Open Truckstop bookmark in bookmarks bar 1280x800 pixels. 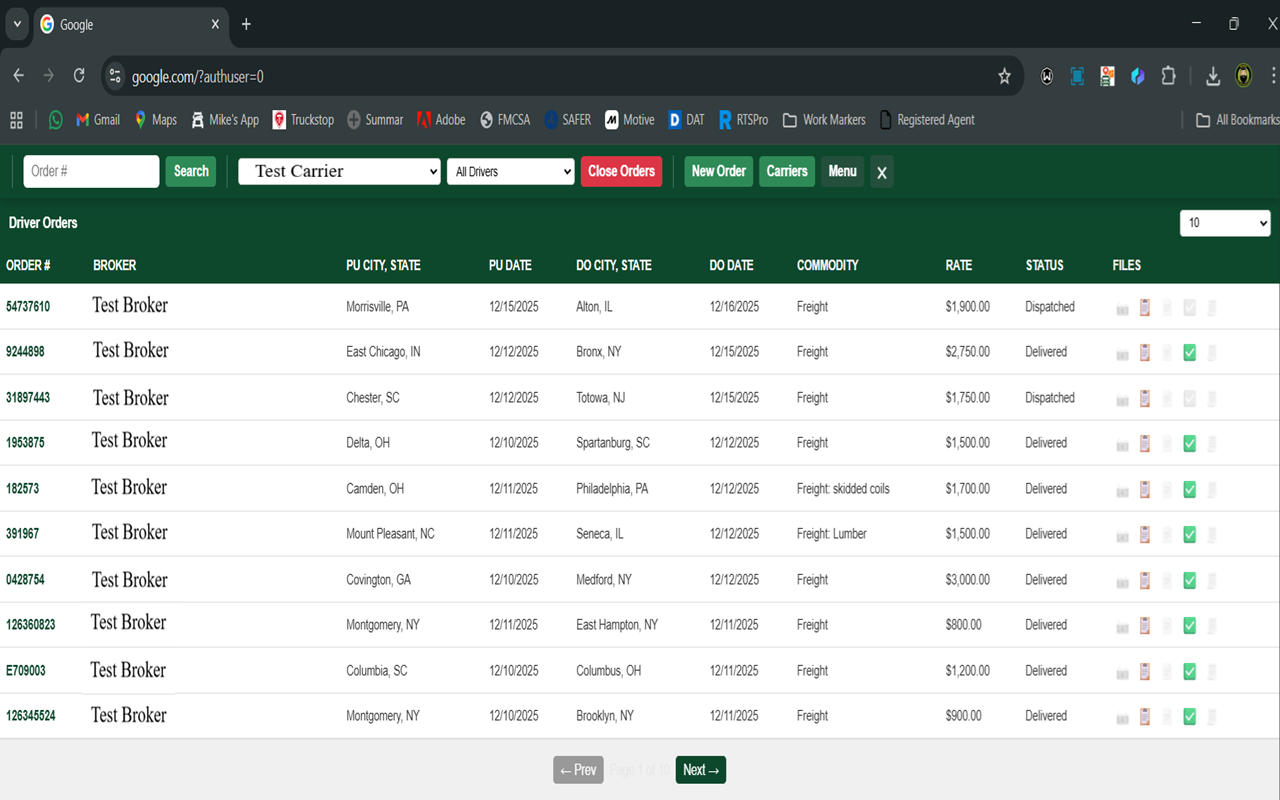[x=303, y=120]
